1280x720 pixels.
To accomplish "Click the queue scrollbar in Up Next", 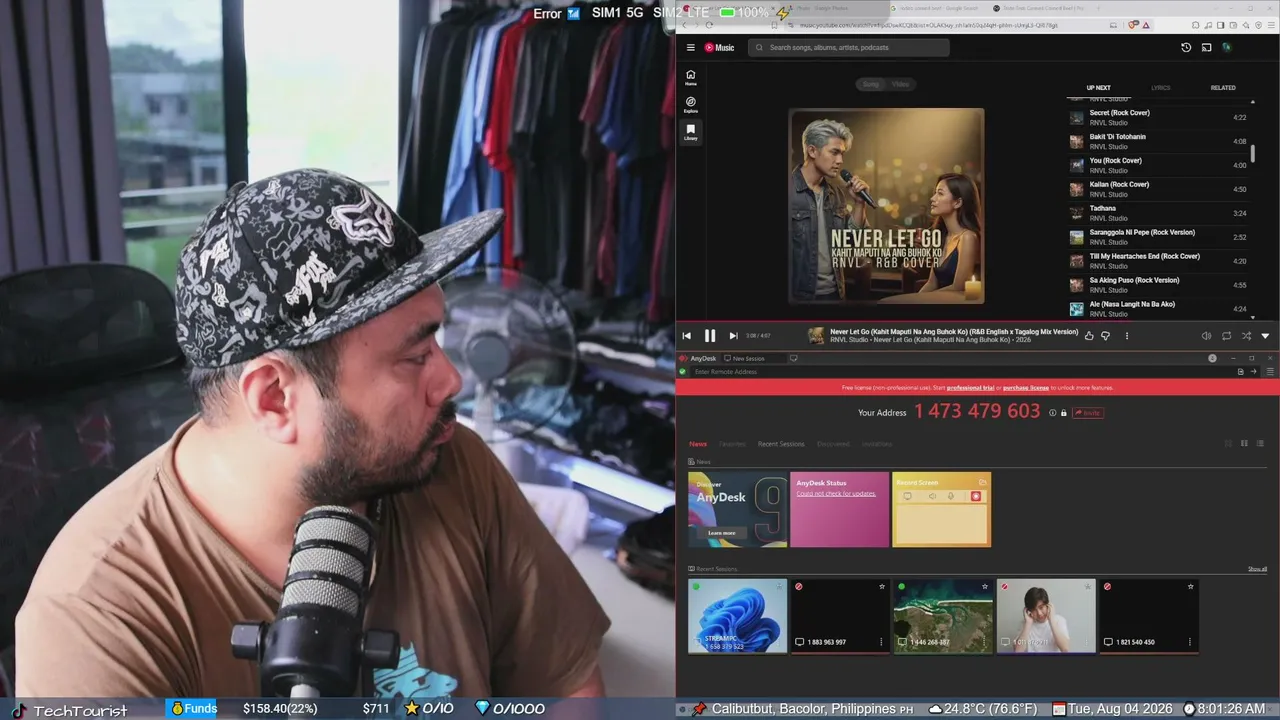I will click(x=1253, y=152).
